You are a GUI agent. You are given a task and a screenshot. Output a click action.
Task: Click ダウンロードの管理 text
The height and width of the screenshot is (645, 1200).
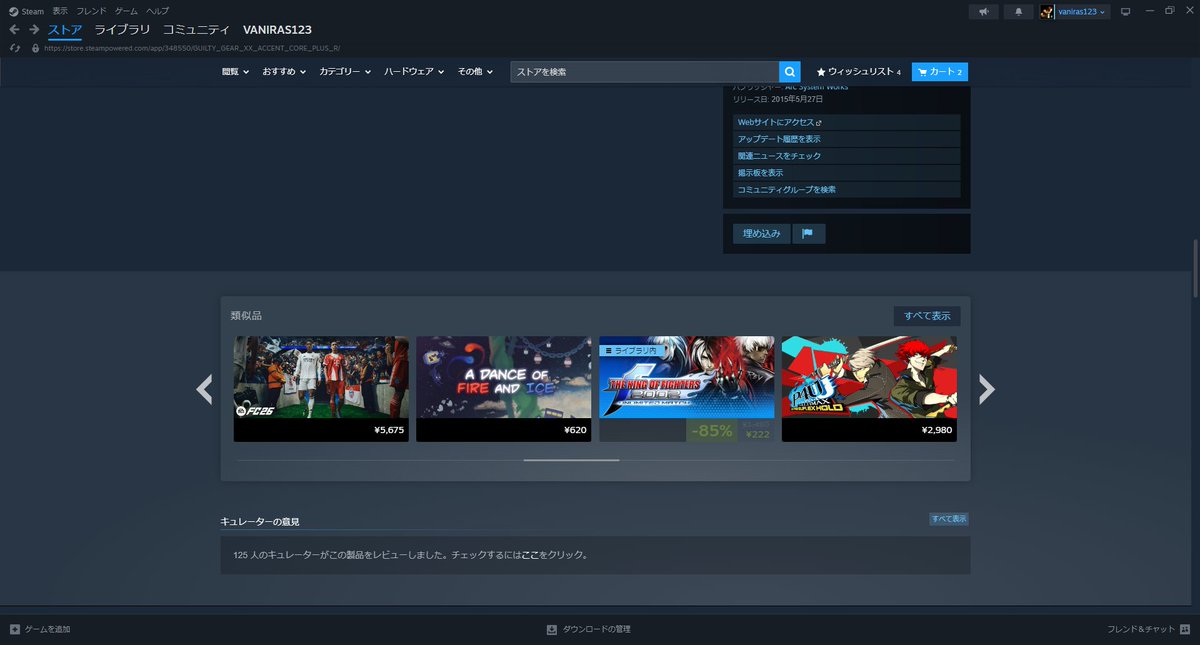click(x=596, y=629)
